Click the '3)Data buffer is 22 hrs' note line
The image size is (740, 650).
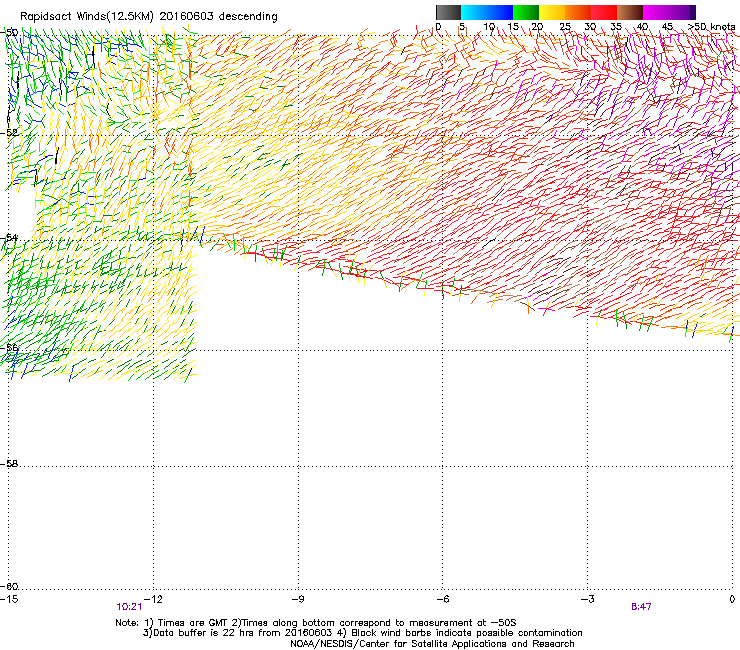coord(362,633)
